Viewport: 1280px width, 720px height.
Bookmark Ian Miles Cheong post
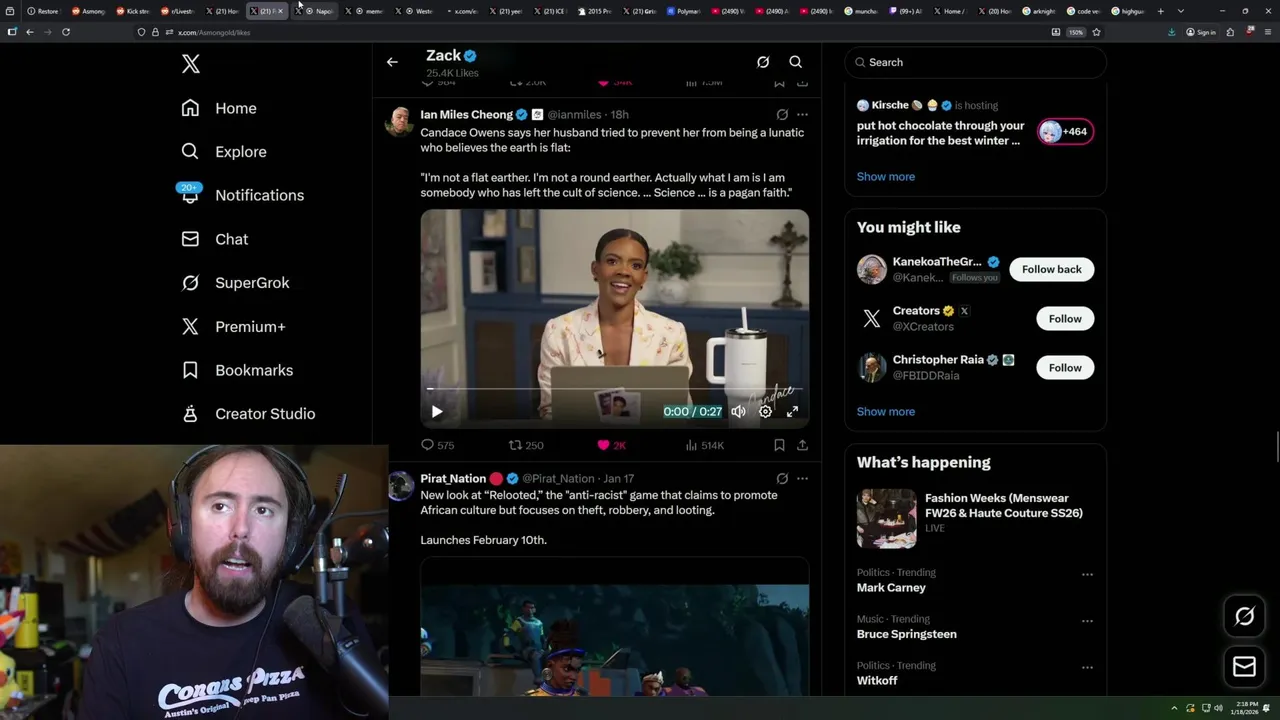point(779,445)
